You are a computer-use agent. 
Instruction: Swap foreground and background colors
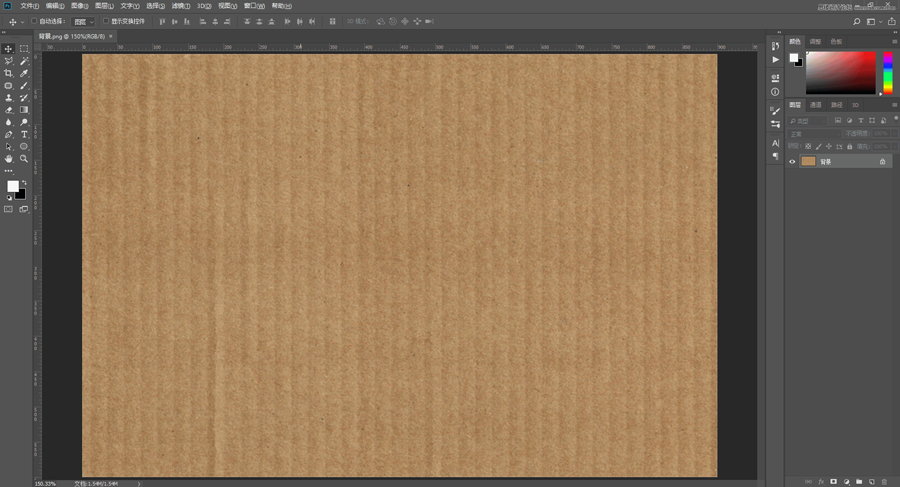click(24, 183)
